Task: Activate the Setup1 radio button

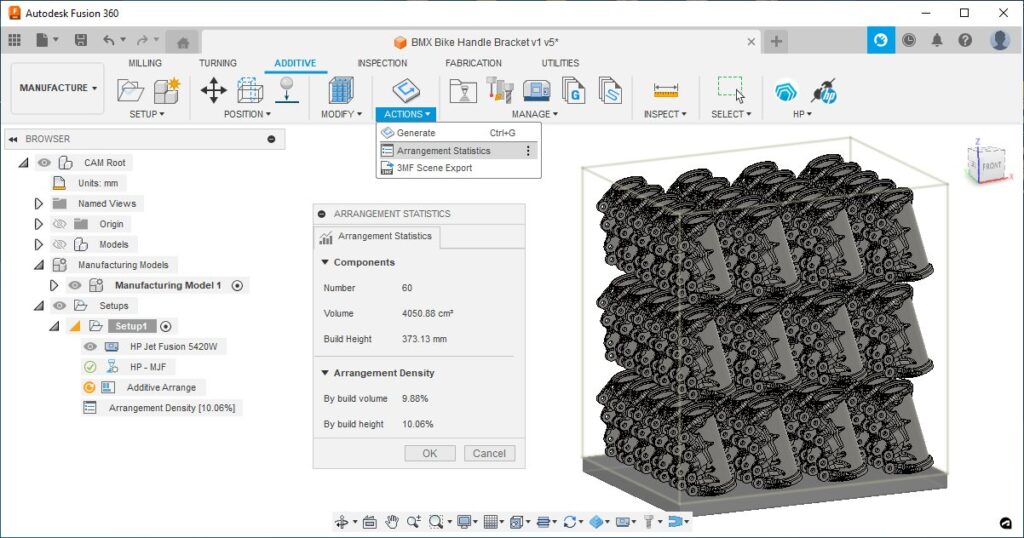Action: coord(166,326)
